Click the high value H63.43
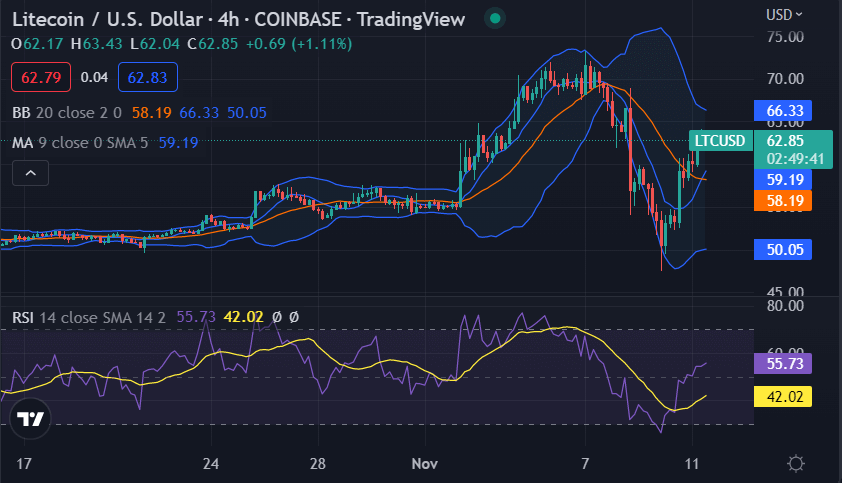The width and height of the screenshot is (842, 483). pos(97,44)
